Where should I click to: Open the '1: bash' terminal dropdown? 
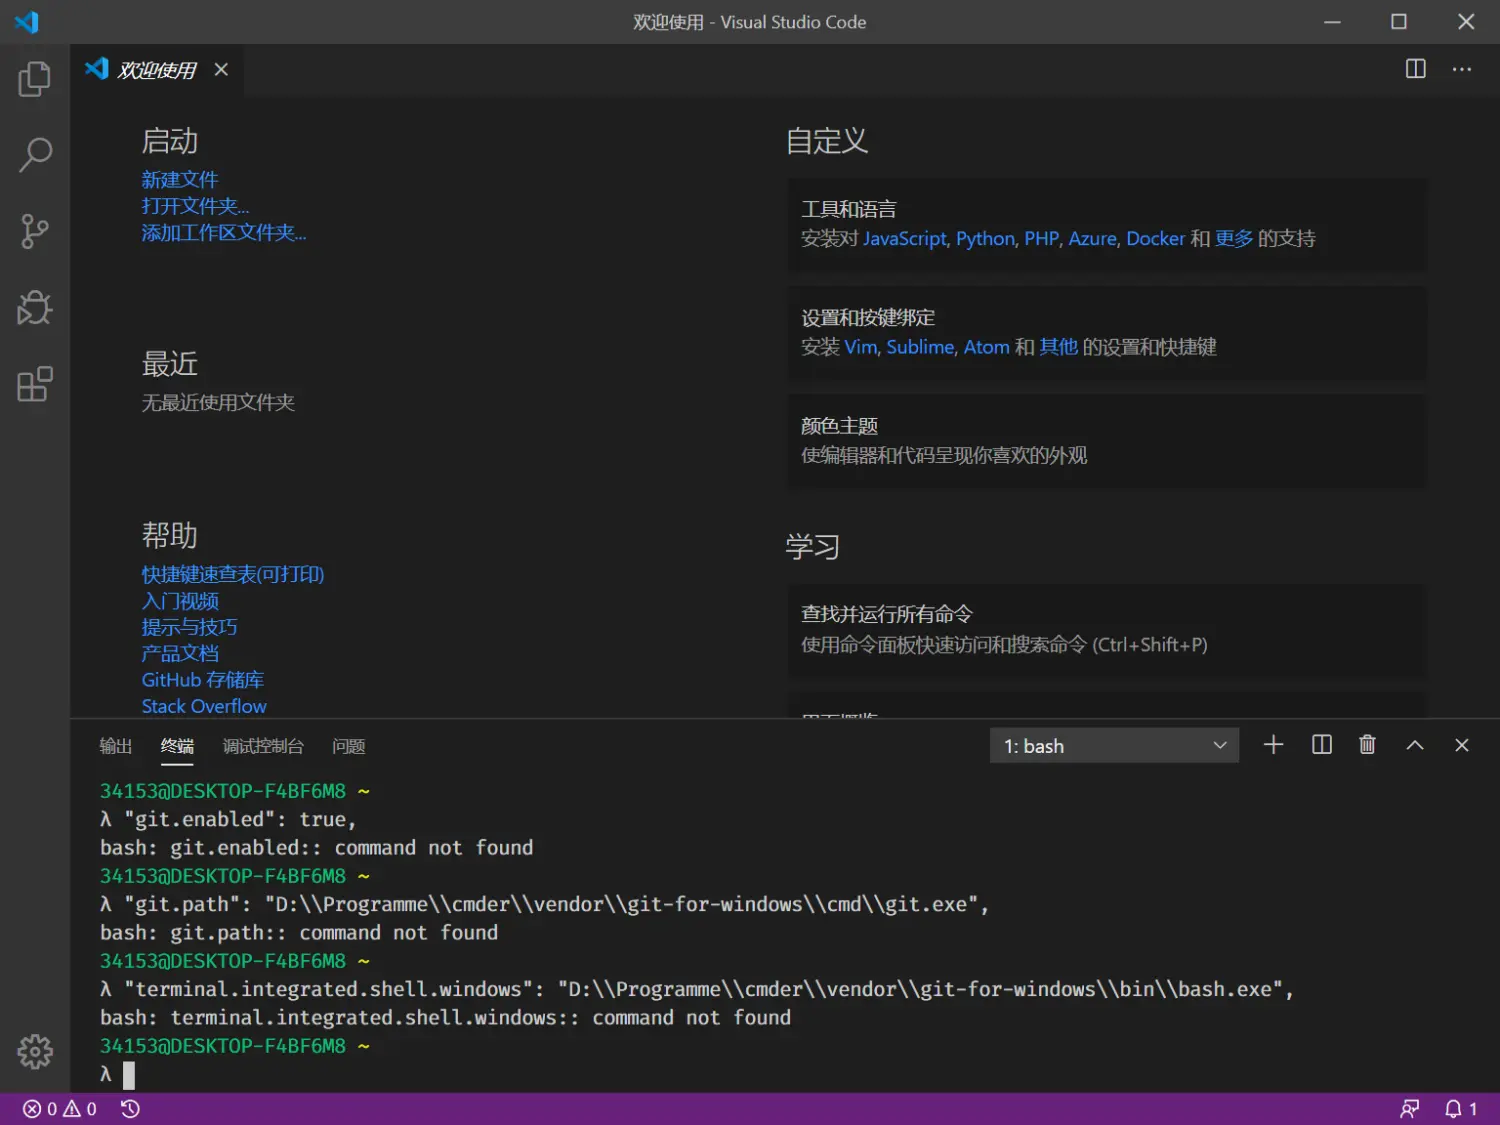coord(1114,746)
